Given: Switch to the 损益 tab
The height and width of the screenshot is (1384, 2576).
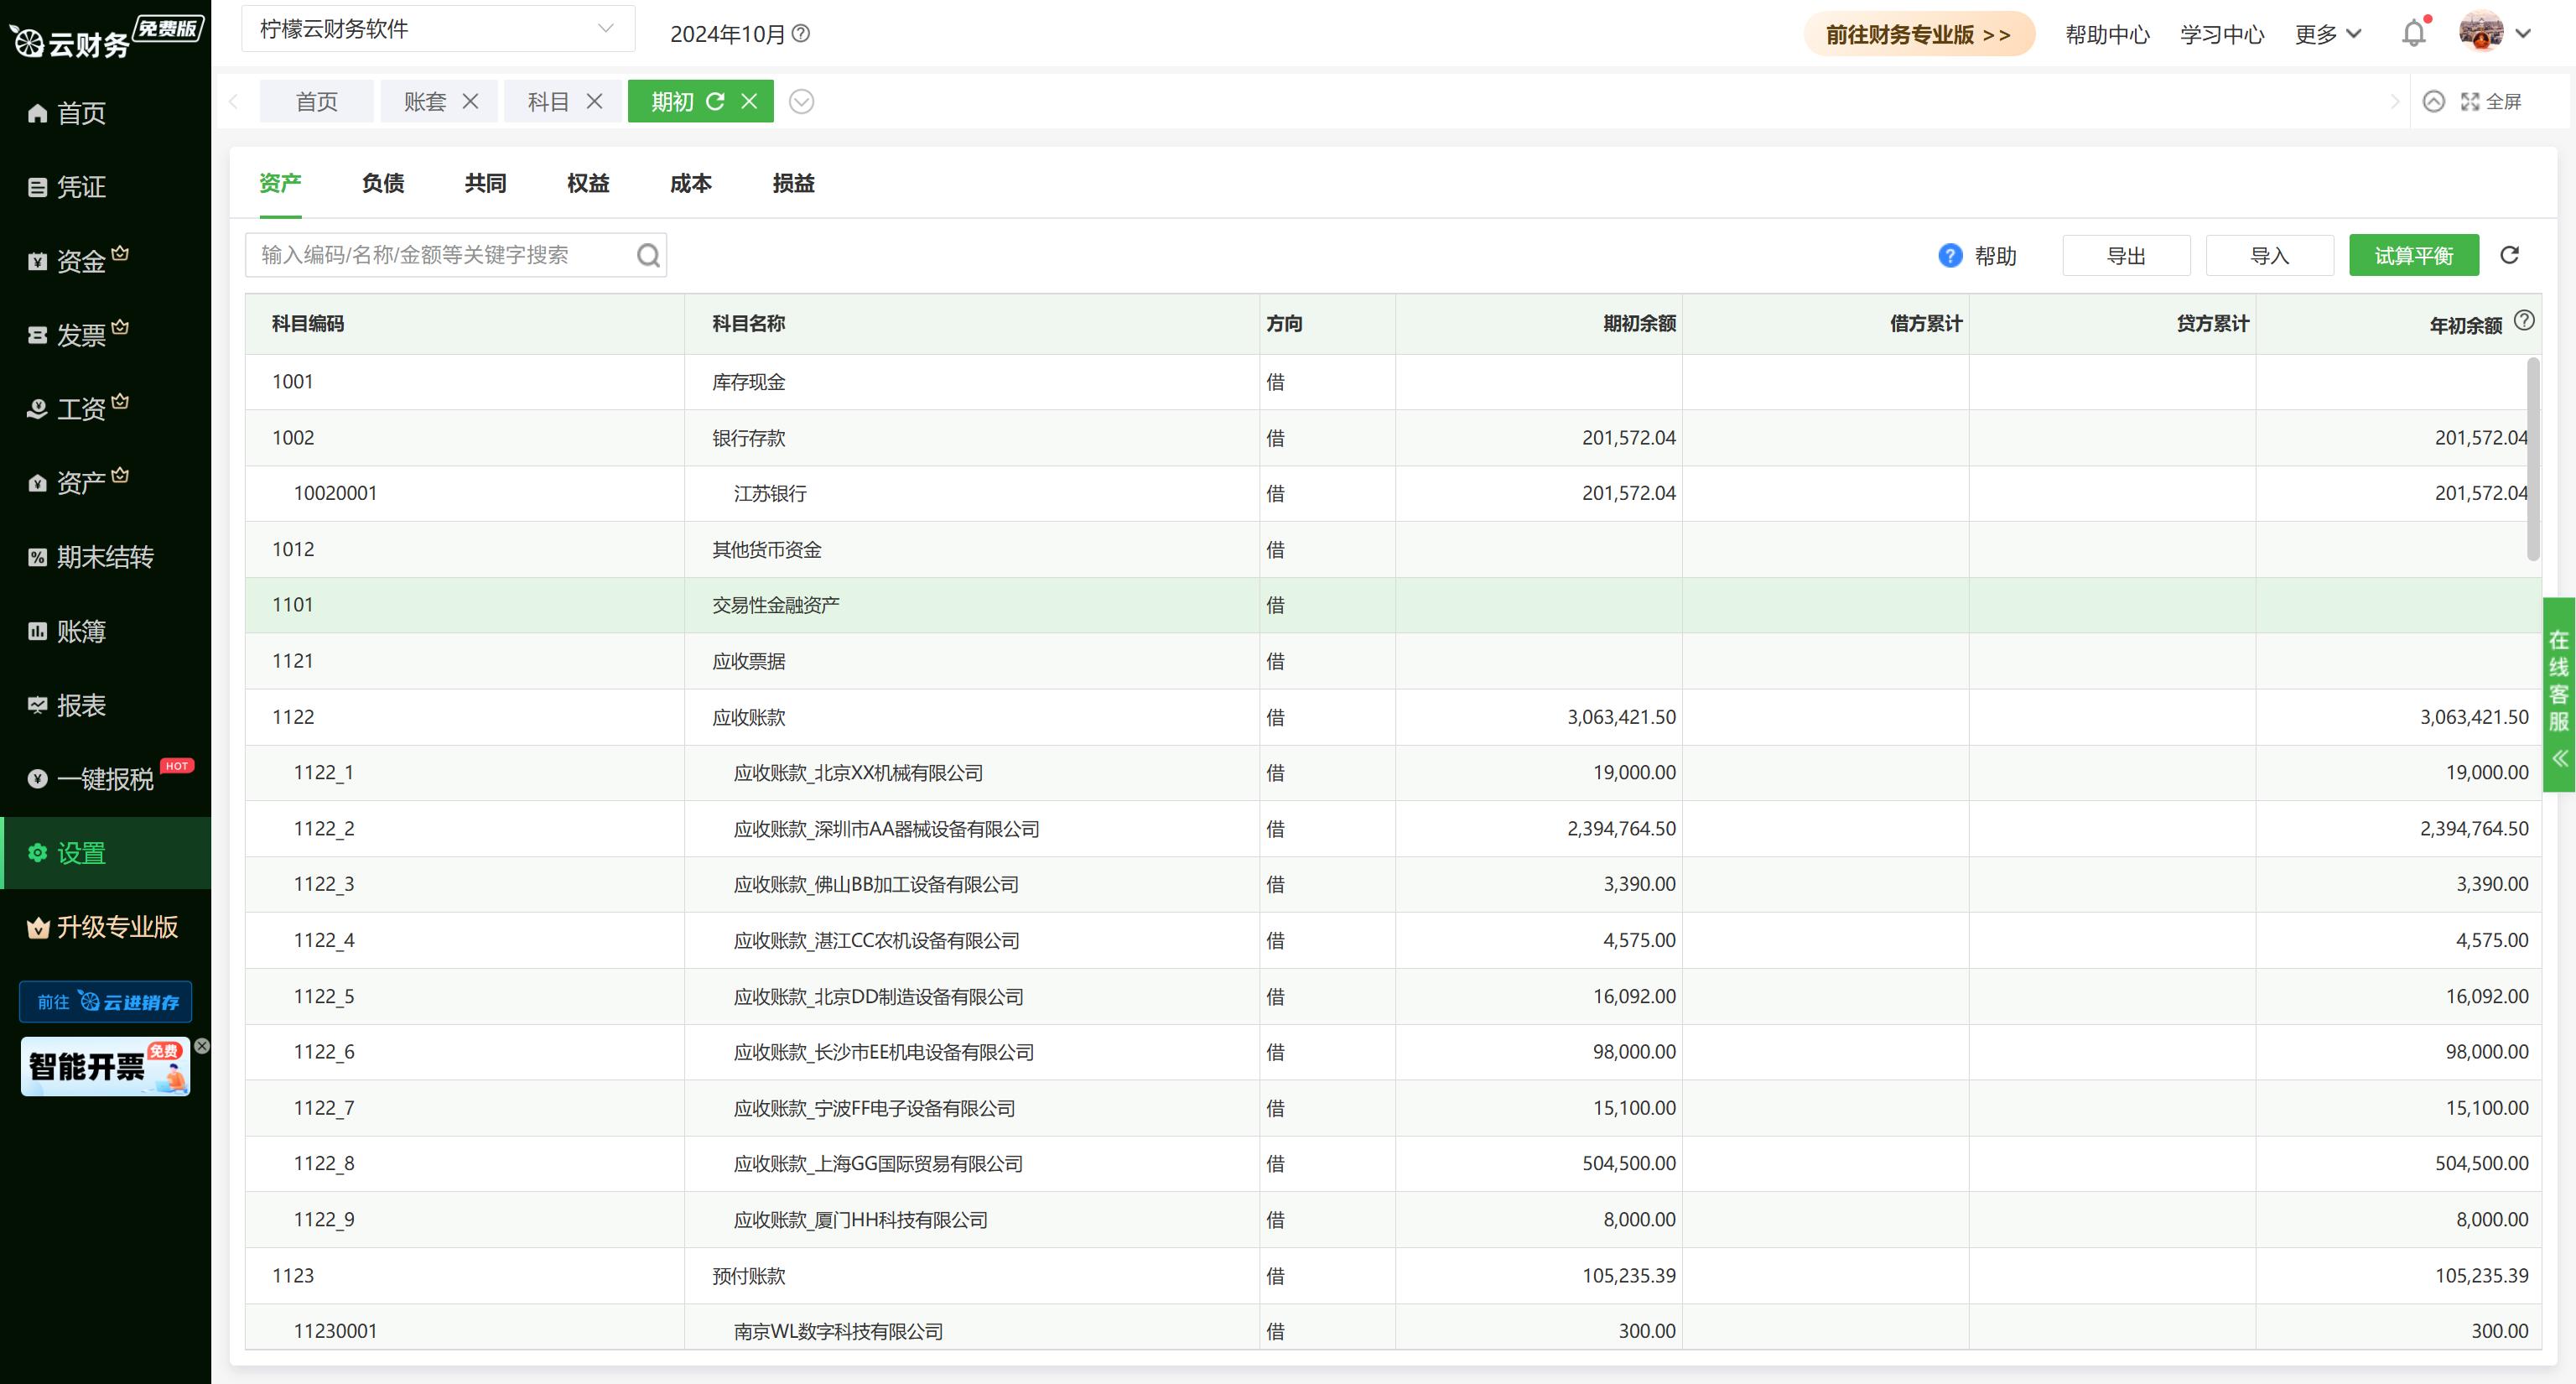Looking at the screenshot, I should 793,183.
